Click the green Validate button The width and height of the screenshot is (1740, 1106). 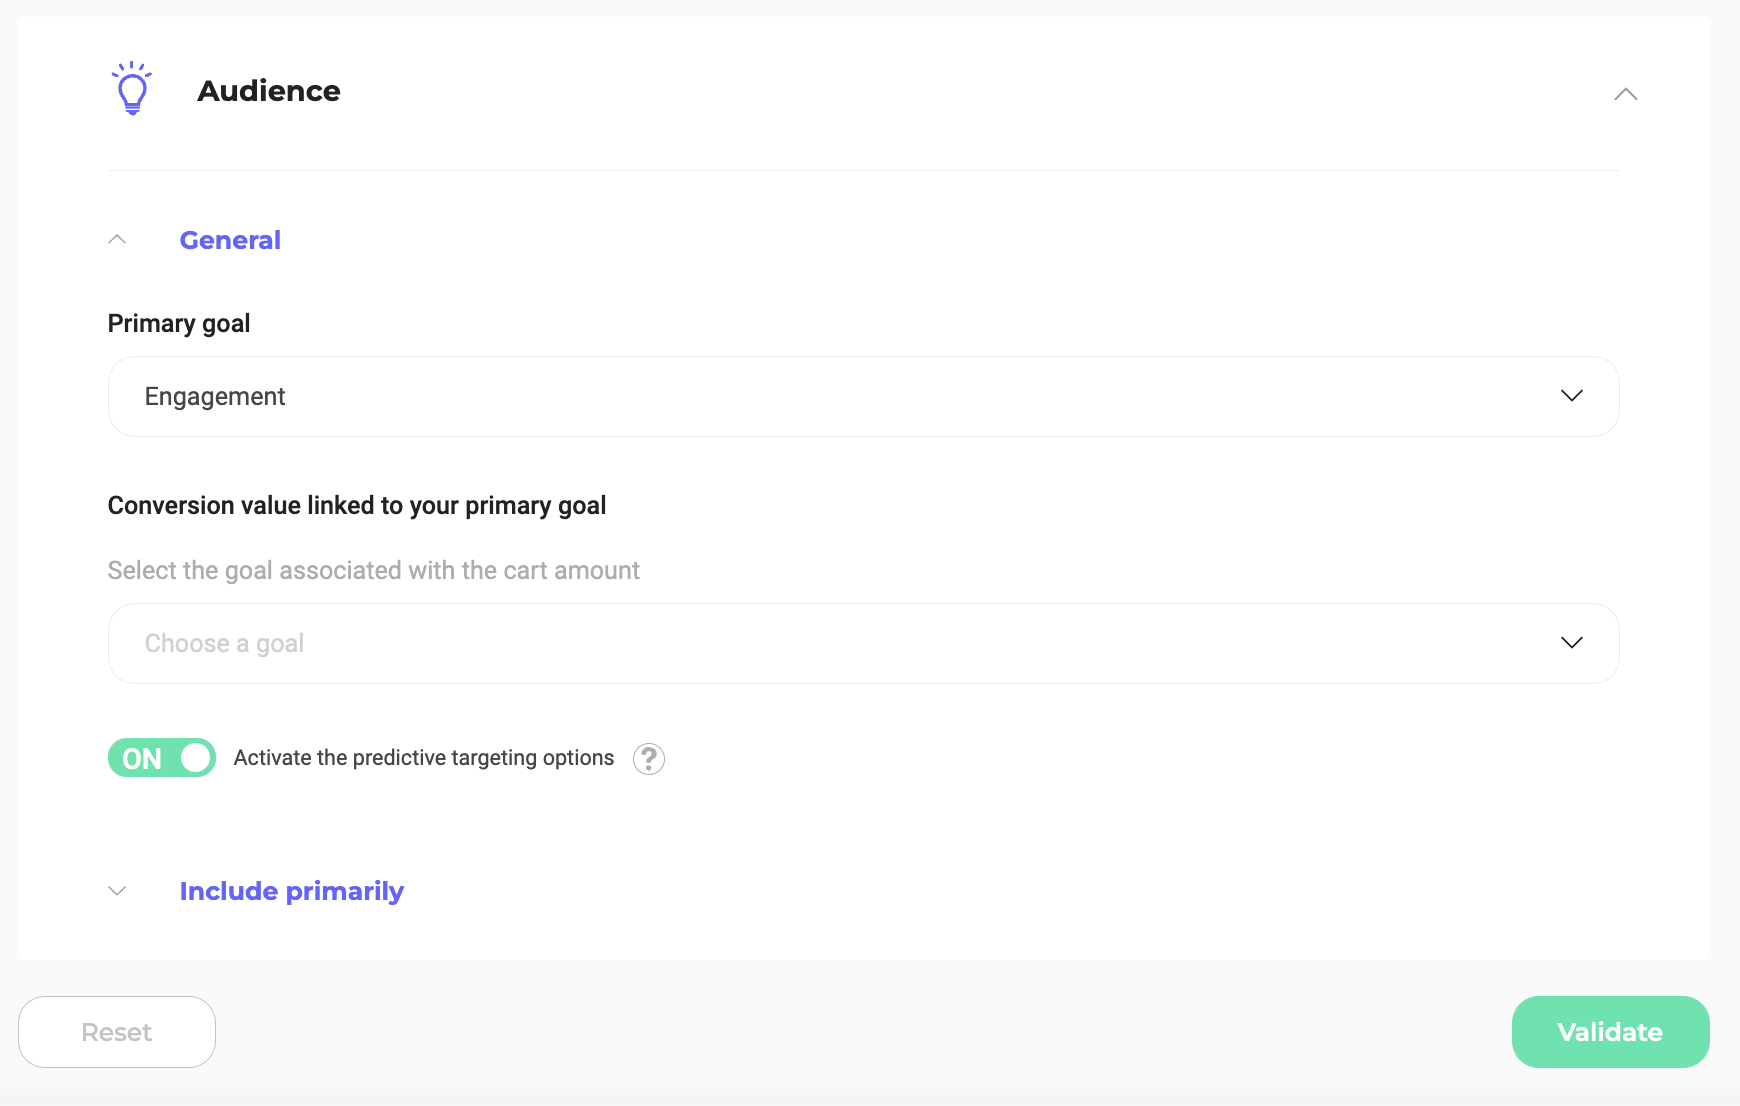tap(1610, 1032)
